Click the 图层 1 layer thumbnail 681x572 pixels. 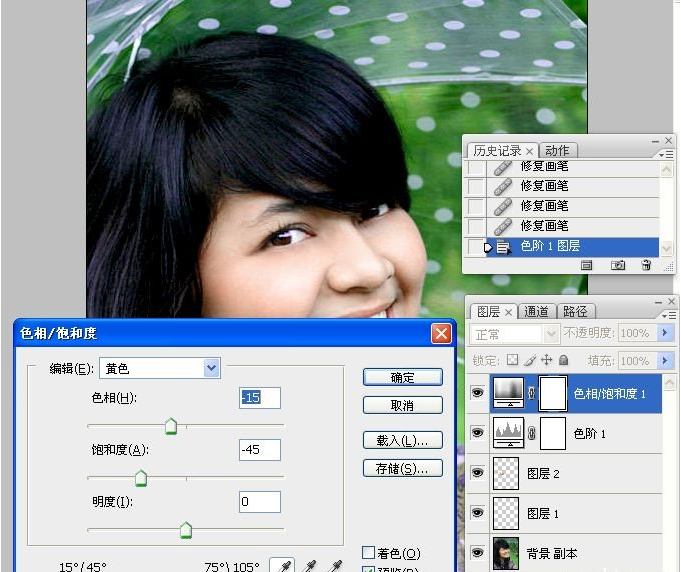[x=506, y=513]
